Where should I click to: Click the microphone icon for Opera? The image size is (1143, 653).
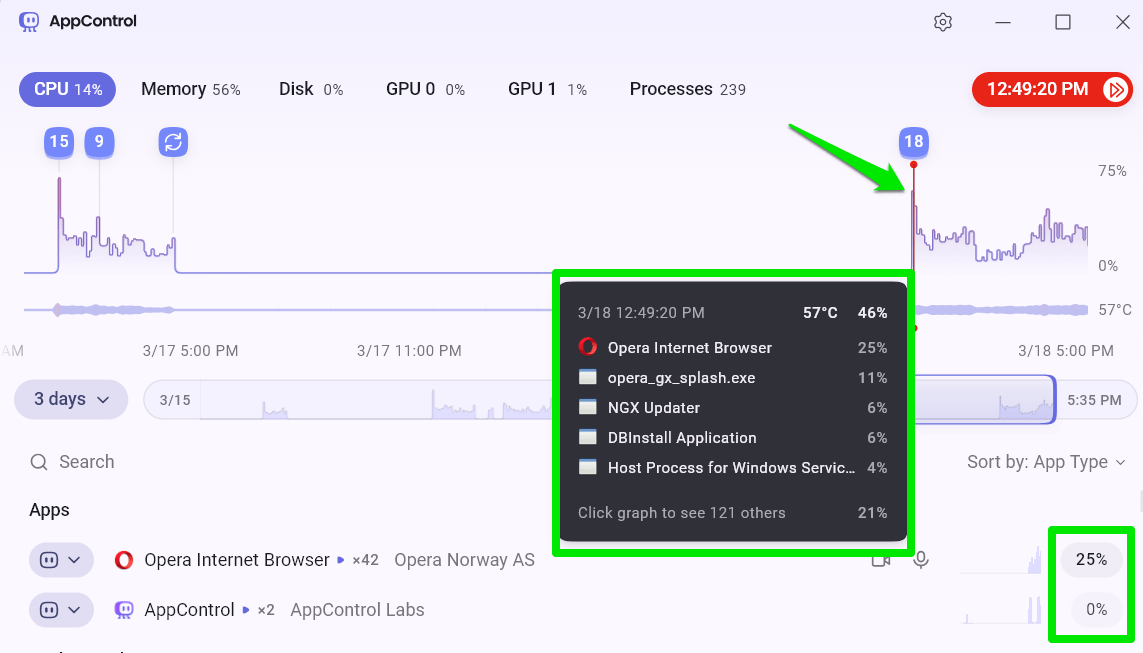coord(921,560)
